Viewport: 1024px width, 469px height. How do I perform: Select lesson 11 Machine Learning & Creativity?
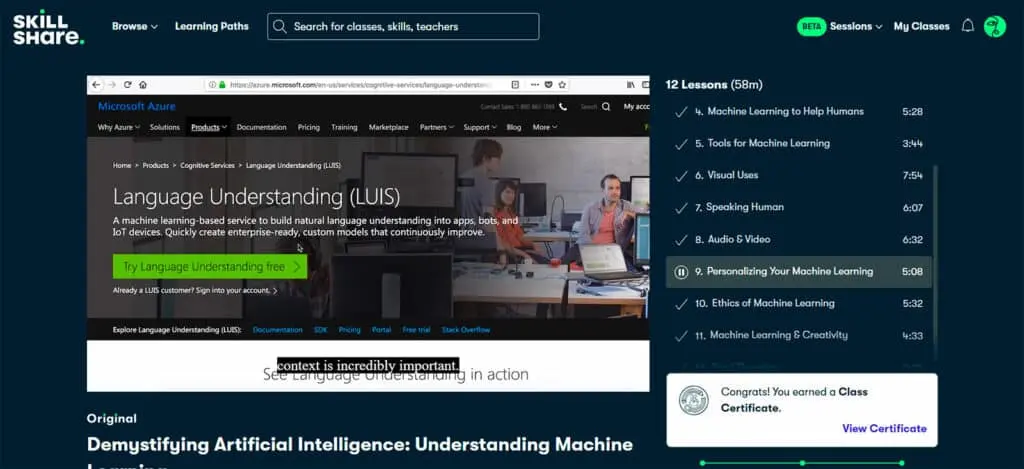799,336
